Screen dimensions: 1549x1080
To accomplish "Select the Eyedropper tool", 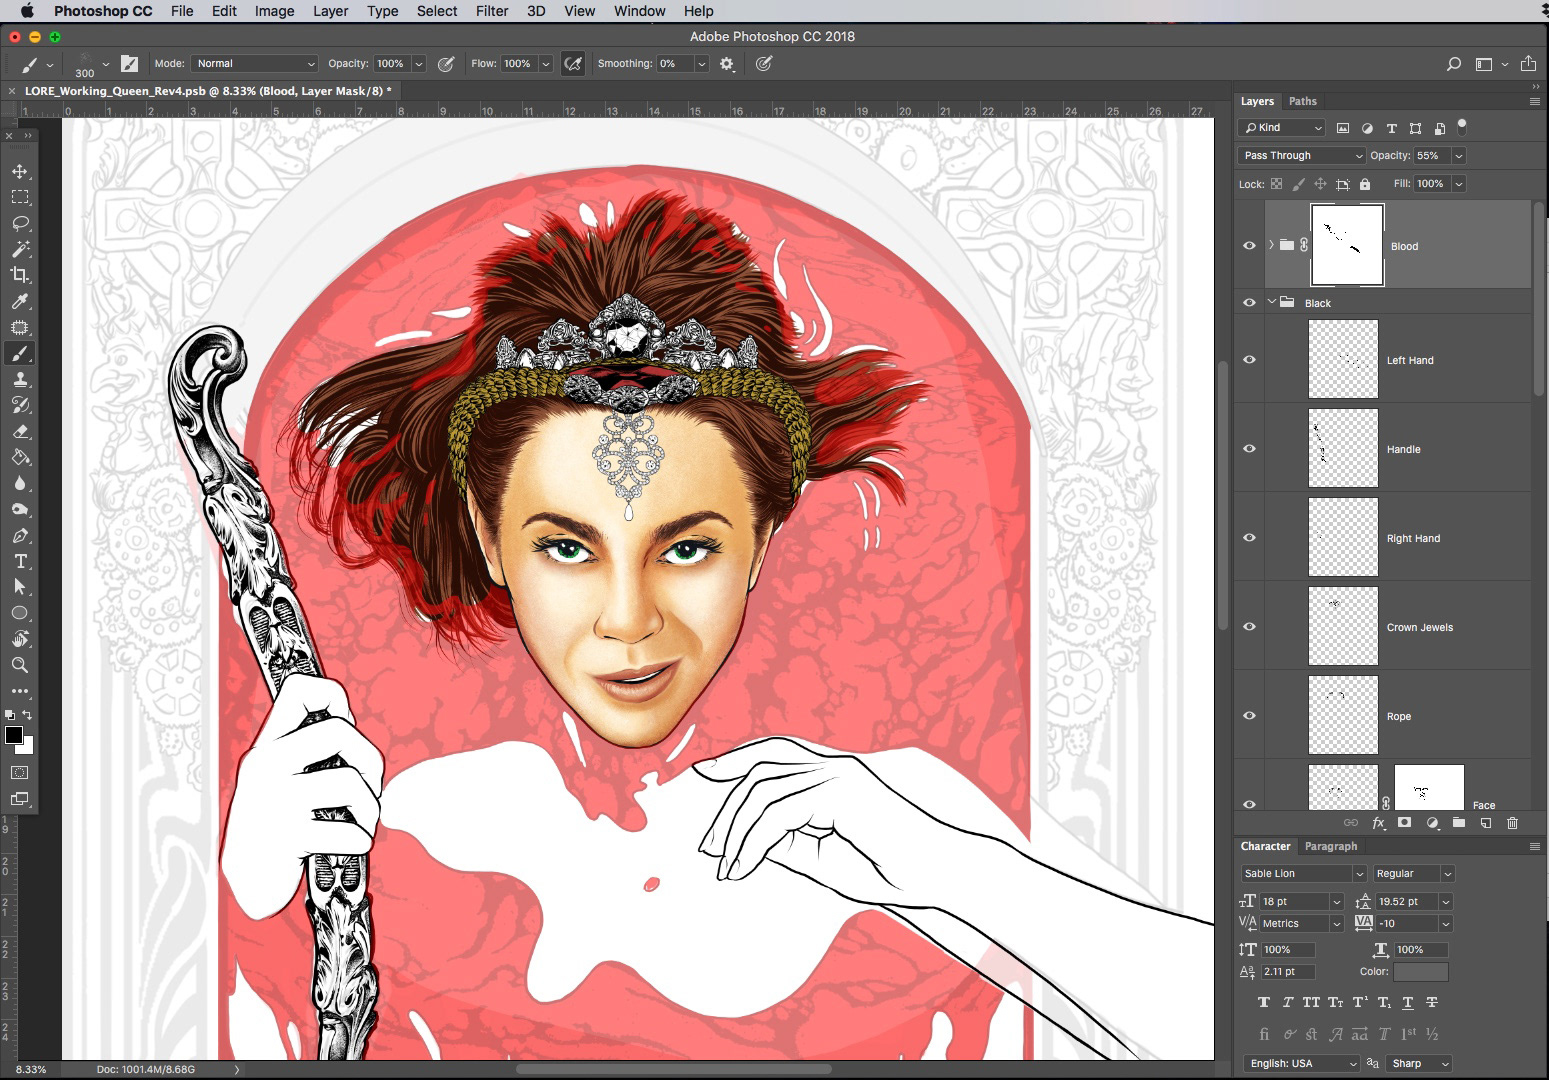I will tap(20, 301).
